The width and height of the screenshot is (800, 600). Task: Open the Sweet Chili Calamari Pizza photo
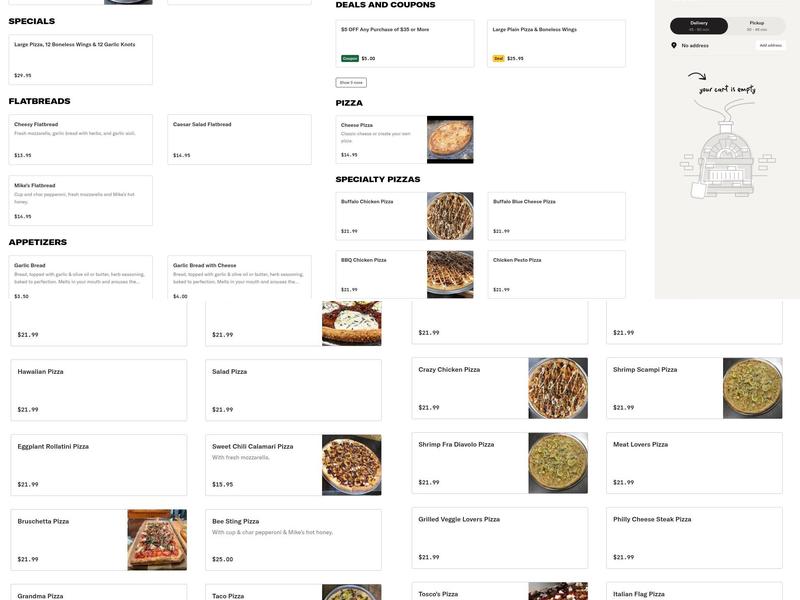tap(351, 465)
